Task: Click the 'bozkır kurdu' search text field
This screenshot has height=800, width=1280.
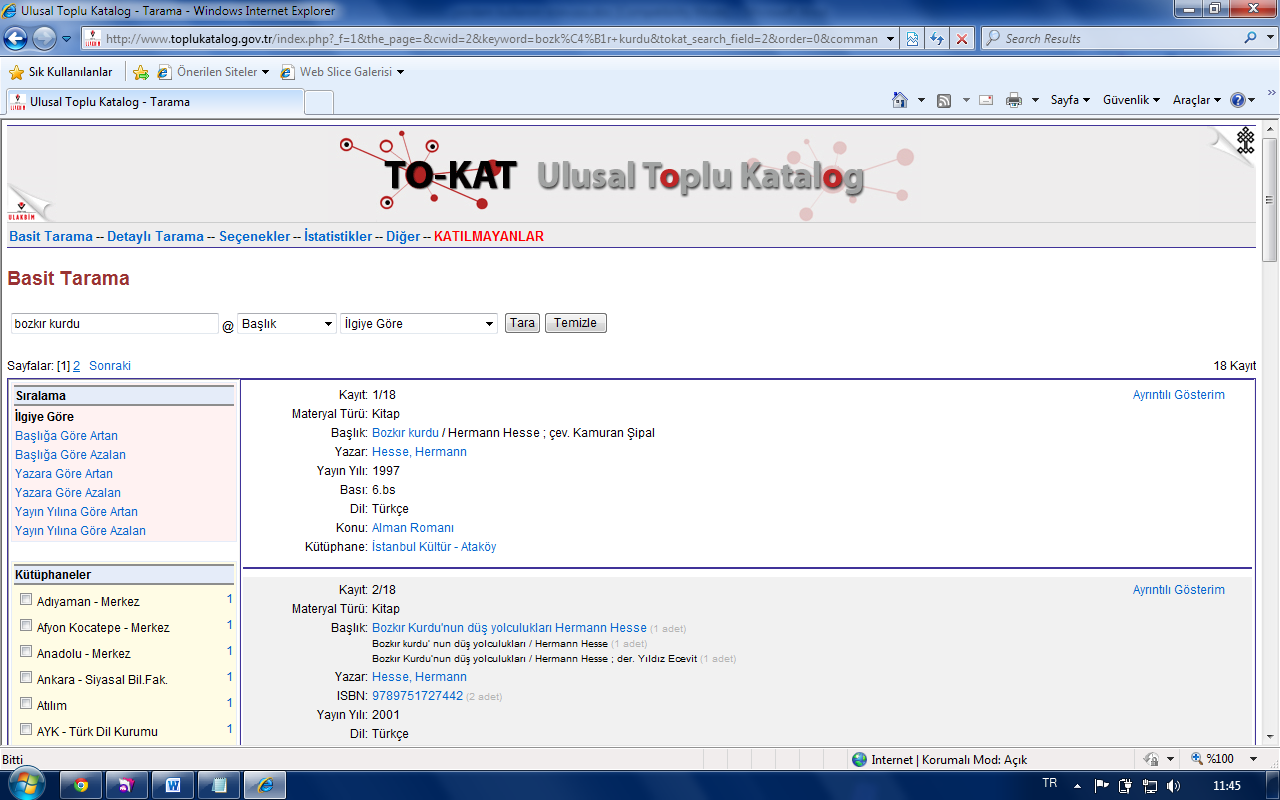Action: coord(114,324)
